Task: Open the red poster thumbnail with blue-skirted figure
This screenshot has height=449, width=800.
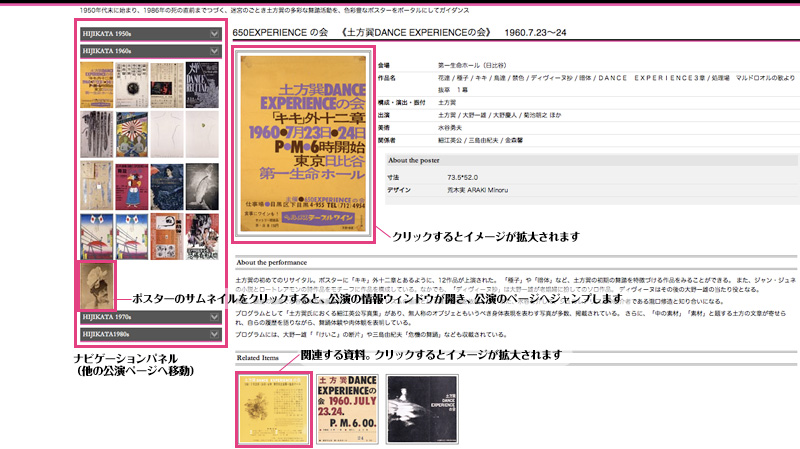Action: point(132,186)
